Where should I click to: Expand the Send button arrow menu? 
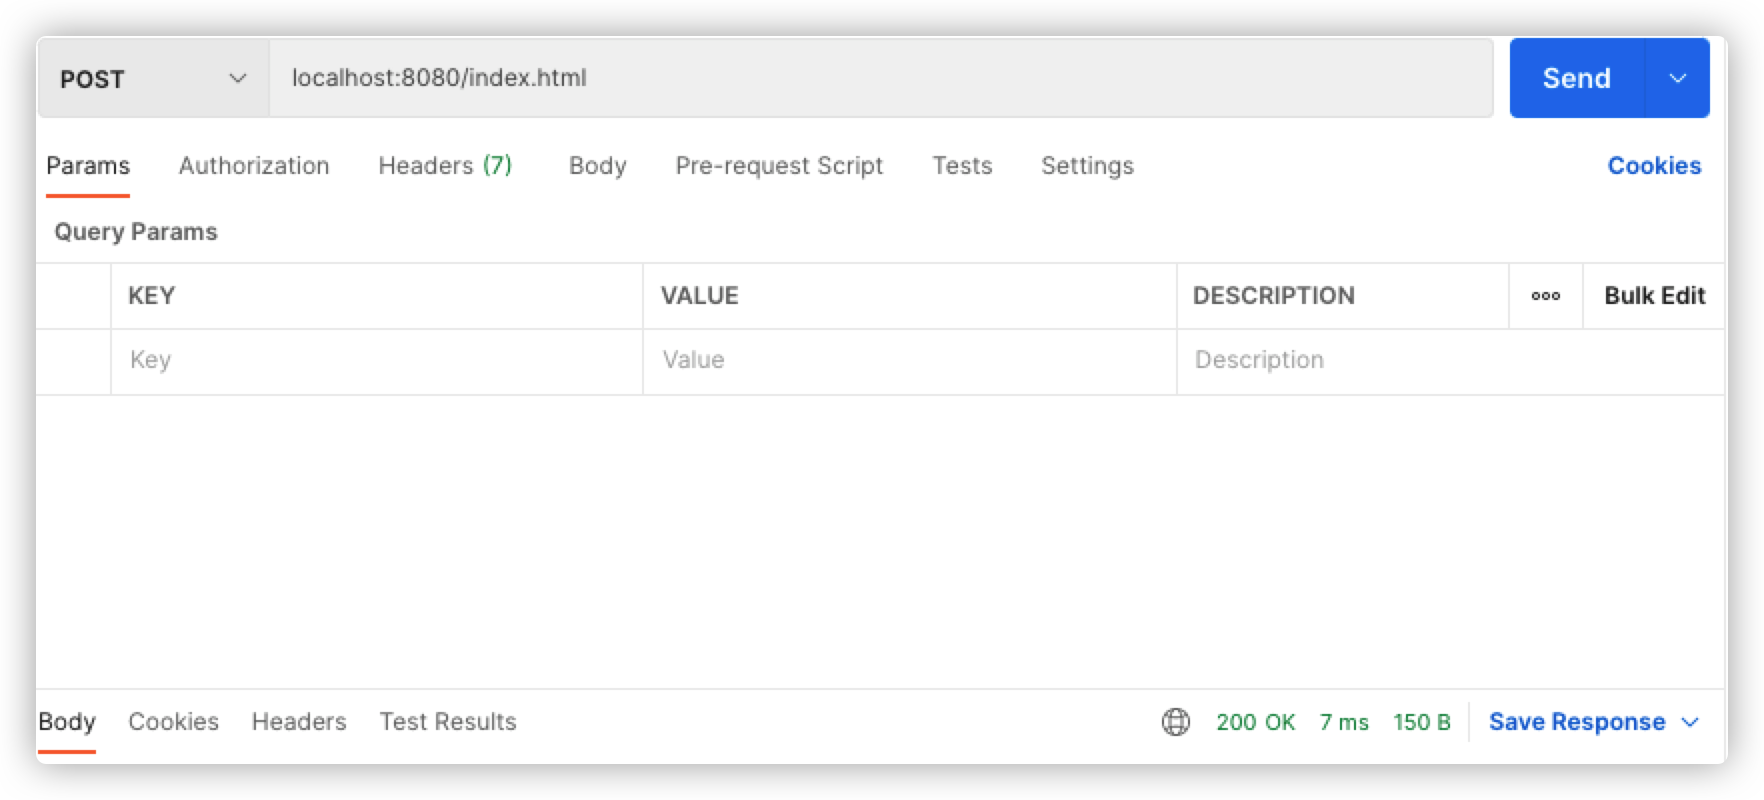point(1677,78)
